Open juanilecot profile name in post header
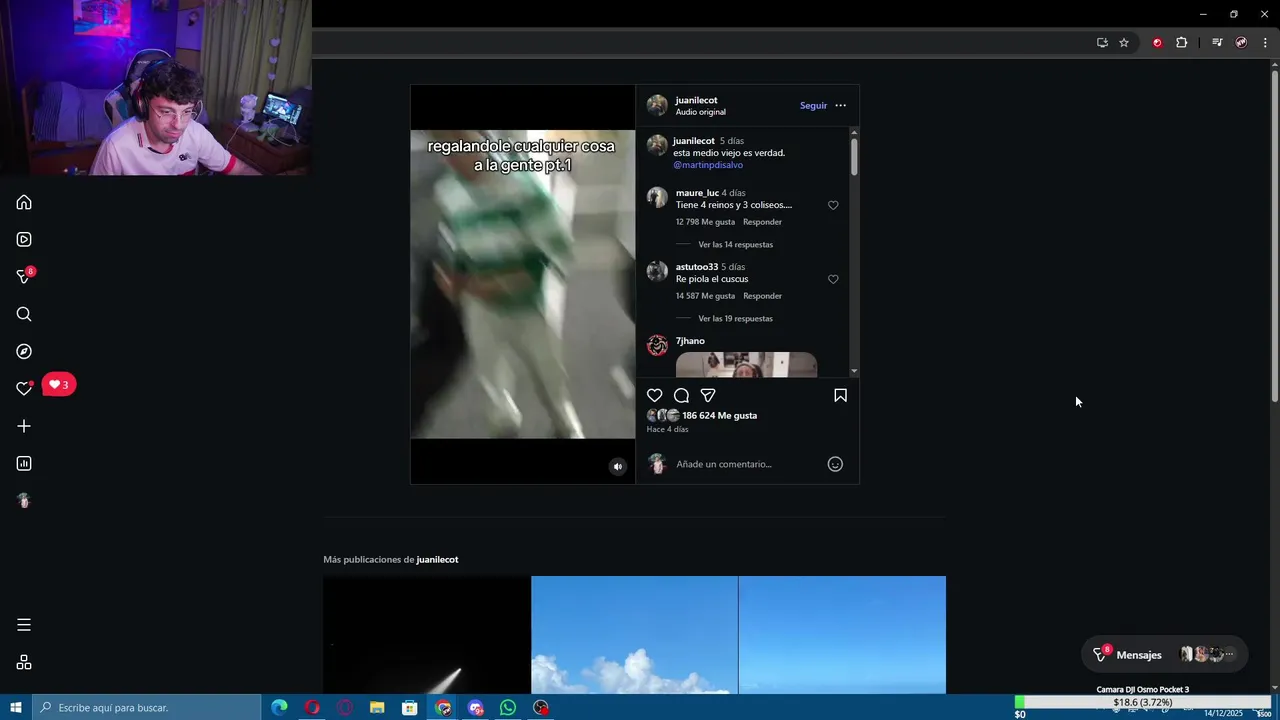 pyautogui.click(x=696, y=100)
